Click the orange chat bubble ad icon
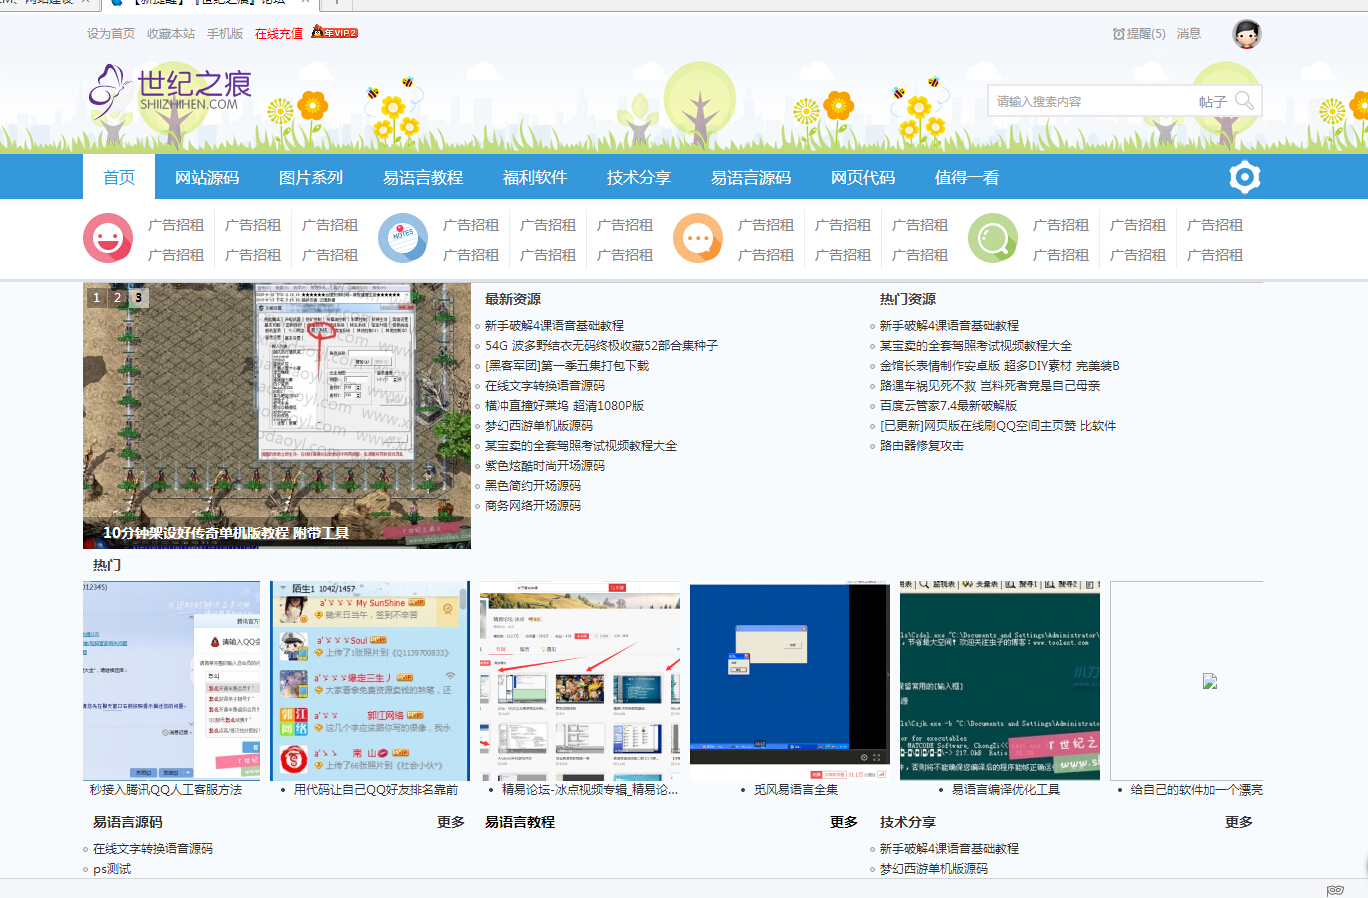The height and width of the screenshot is (898, 1368). 698,238
